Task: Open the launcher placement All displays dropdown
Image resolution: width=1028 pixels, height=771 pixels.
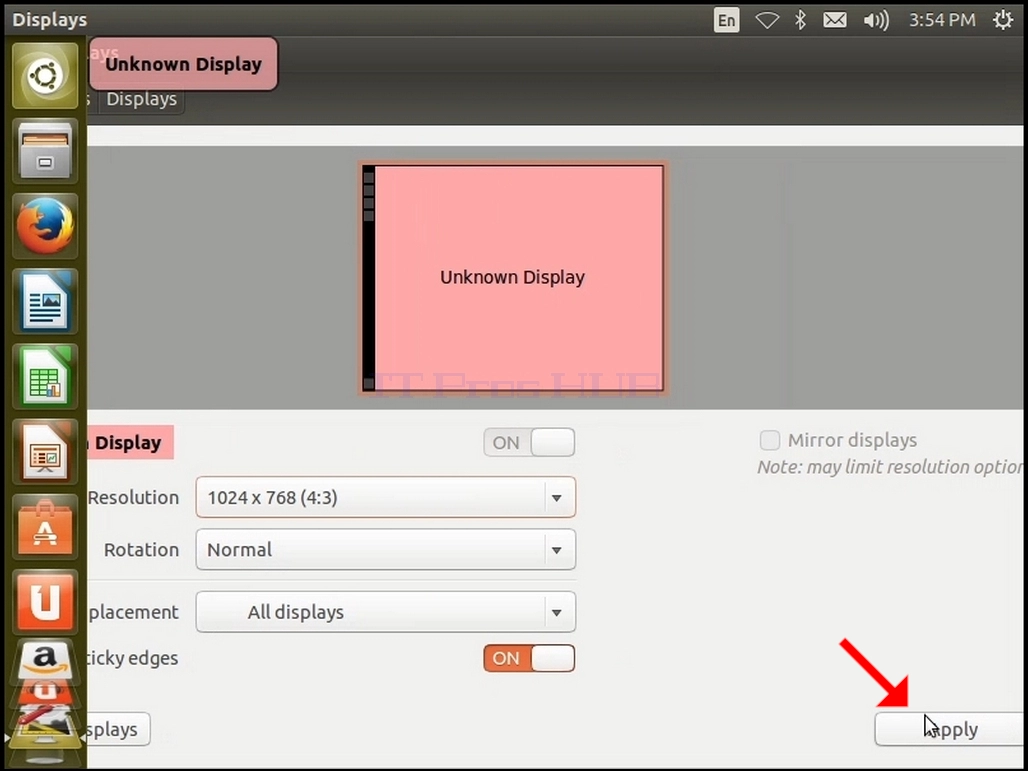Action: pos(386,612)
